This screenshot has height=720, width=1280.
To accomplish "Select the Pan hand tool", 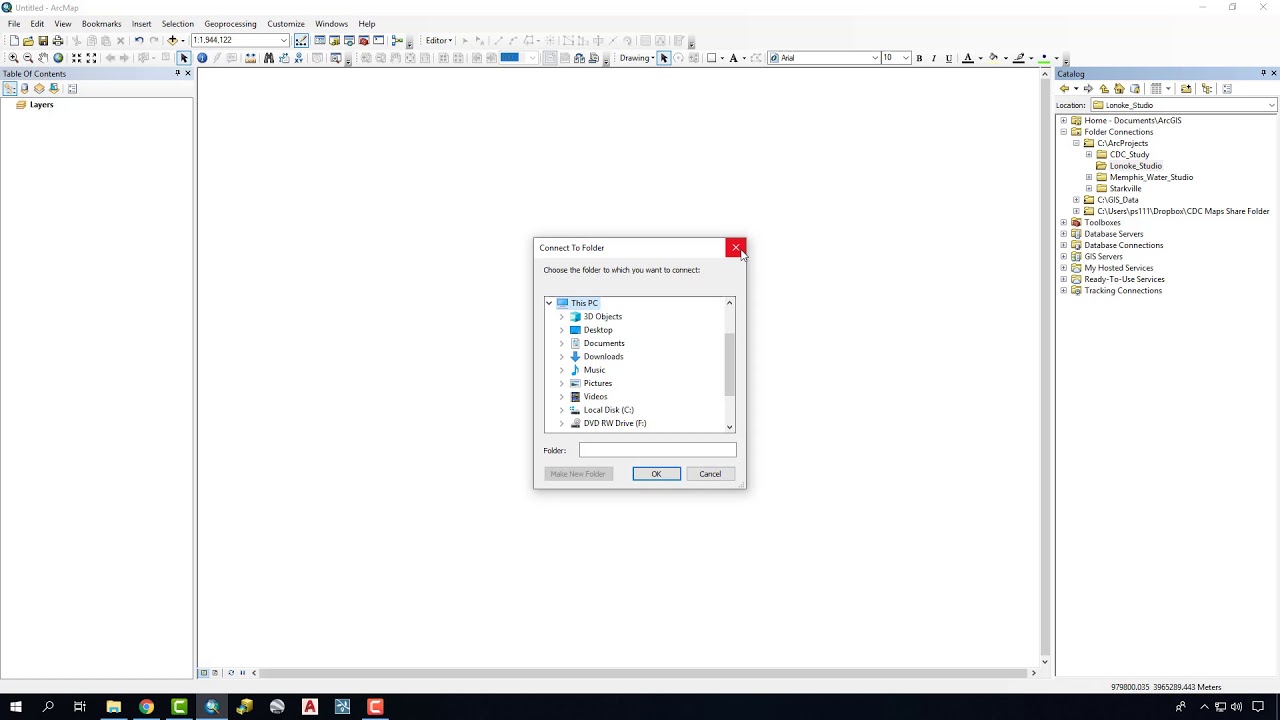I will [43, 58].
